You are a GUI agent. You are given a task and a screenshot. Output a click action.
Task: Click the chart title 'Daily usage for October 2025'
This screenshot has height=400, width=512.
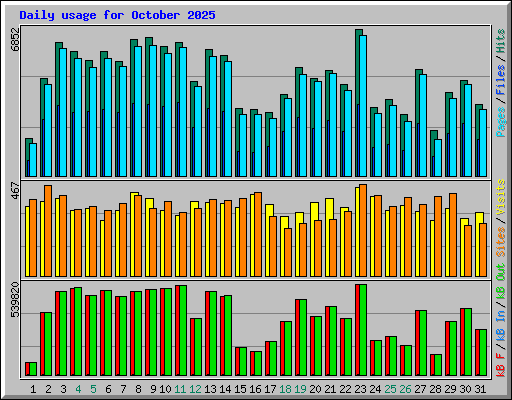tap(117, 15)
